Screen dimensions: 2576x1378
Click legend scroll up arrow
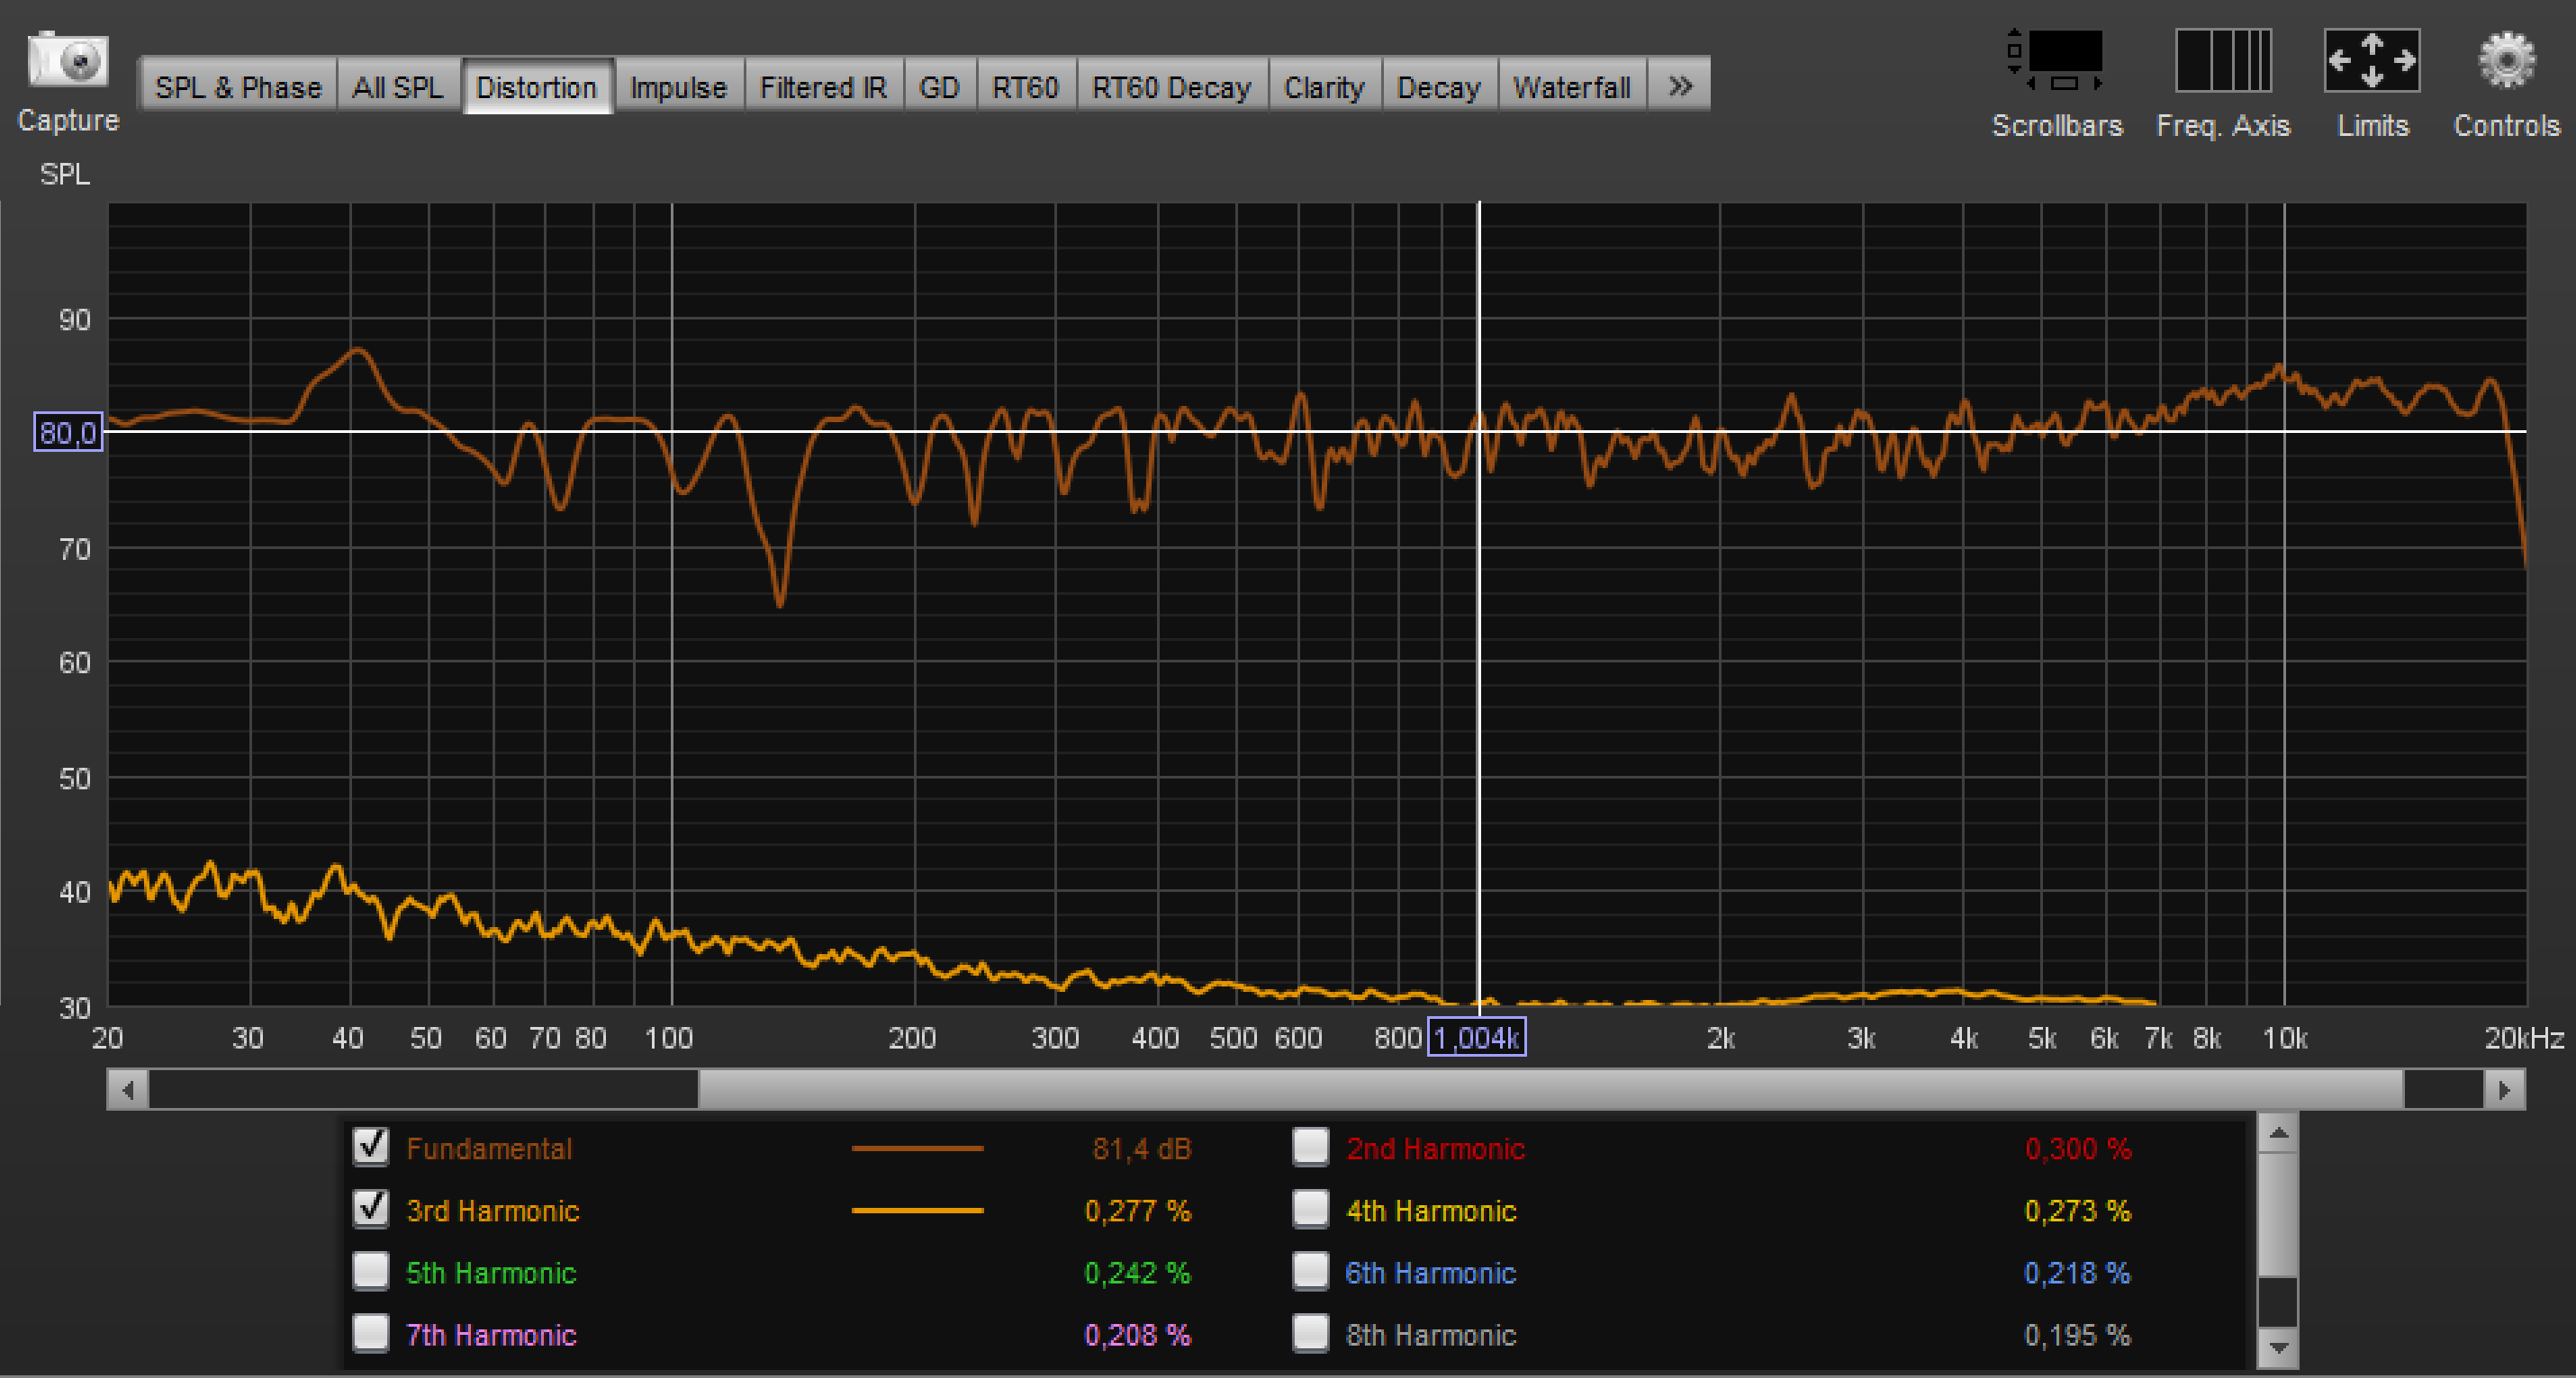(x=2278, y=1133)
